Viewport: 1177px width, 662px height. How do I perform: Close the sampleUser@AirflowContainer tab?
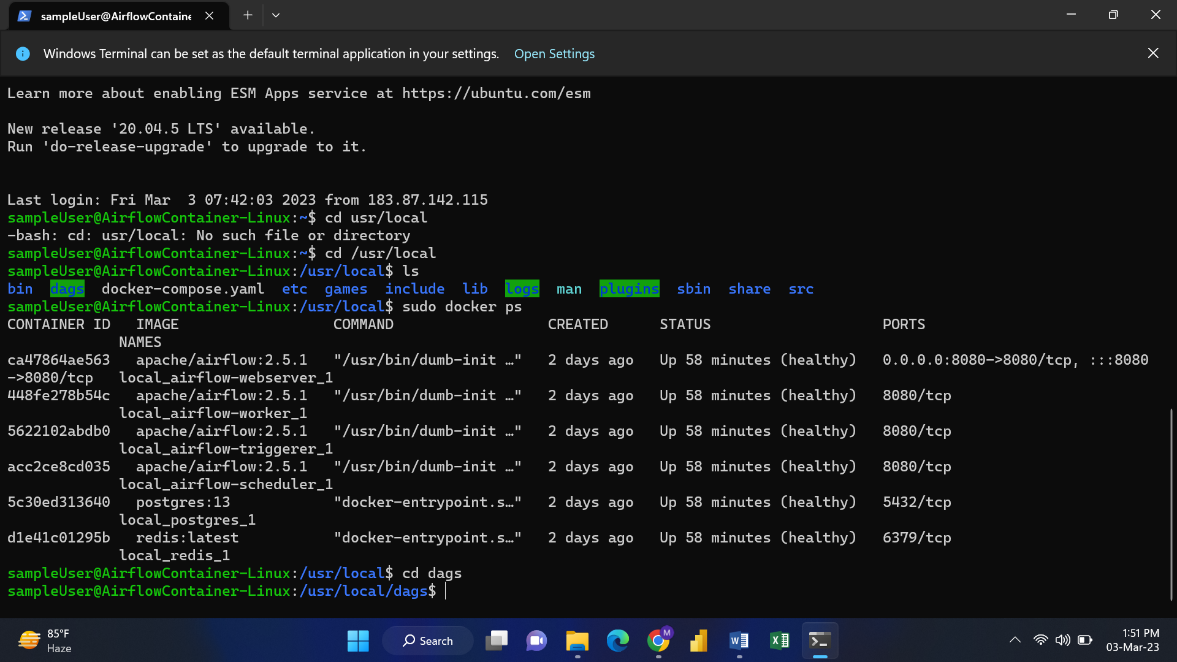(x=209, y=16)
